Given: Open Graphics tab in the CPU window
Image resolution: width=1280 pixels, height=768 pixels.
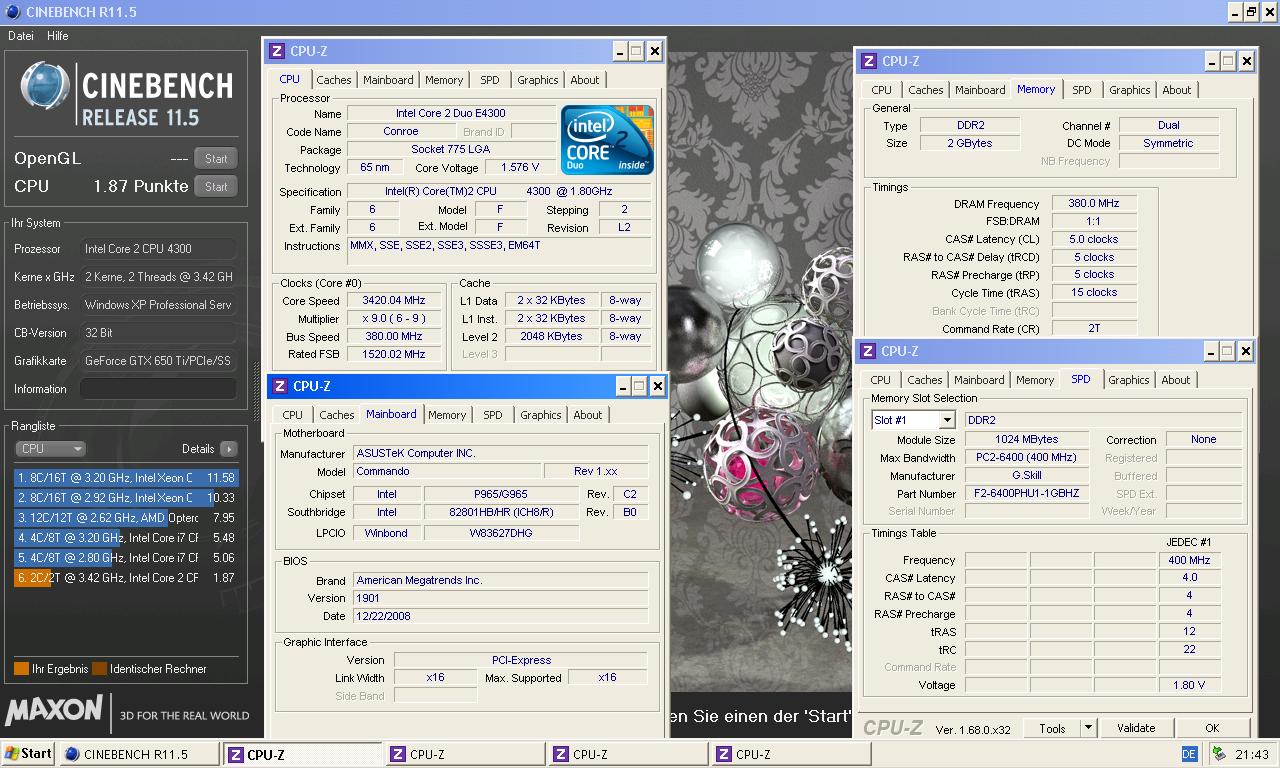Looking at the screenshot, I should pyautogui.click(x=538, y=80).
